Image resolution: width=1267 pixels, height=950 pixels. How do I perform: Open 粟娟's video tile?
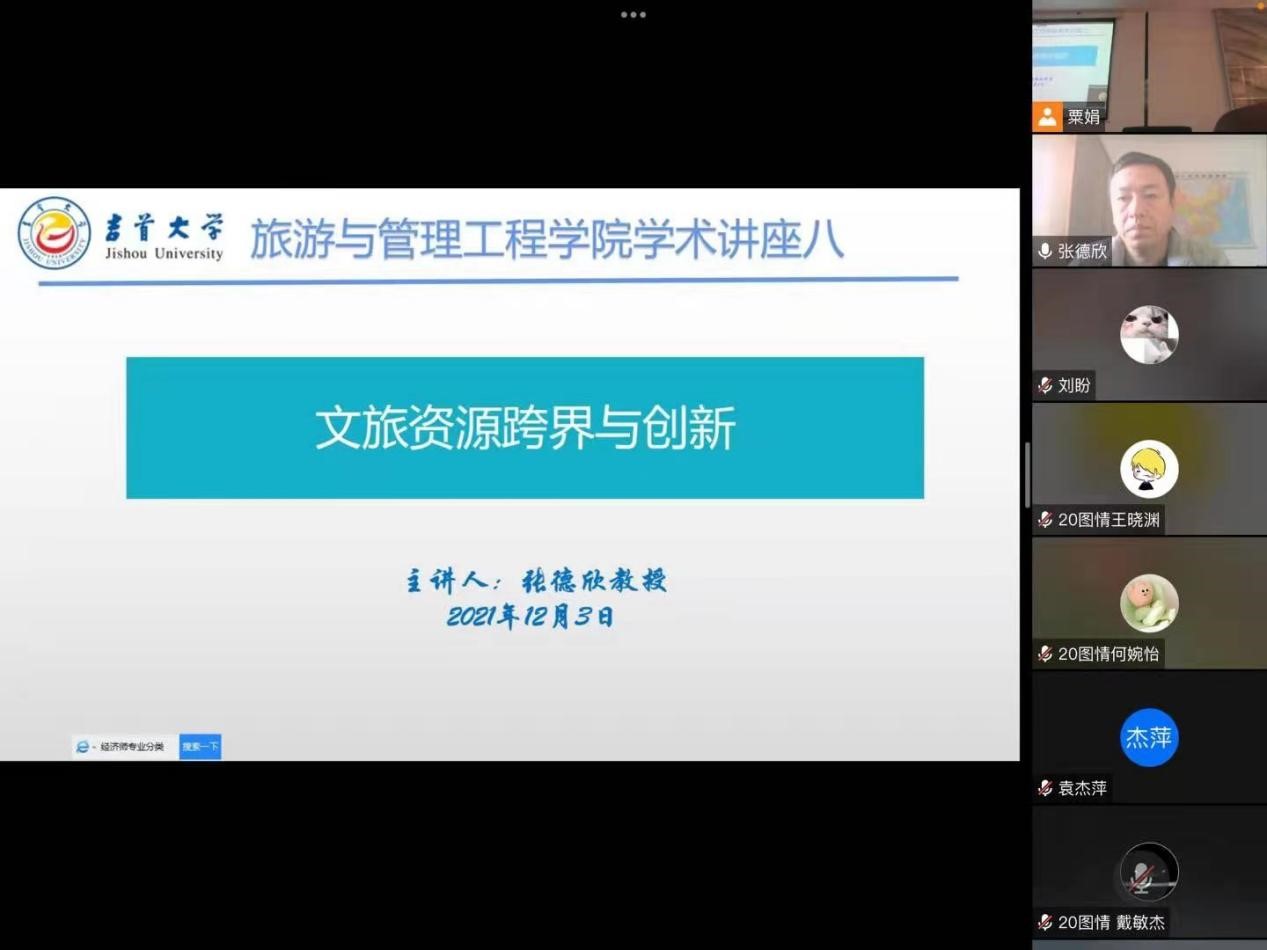pos(1149,60)
